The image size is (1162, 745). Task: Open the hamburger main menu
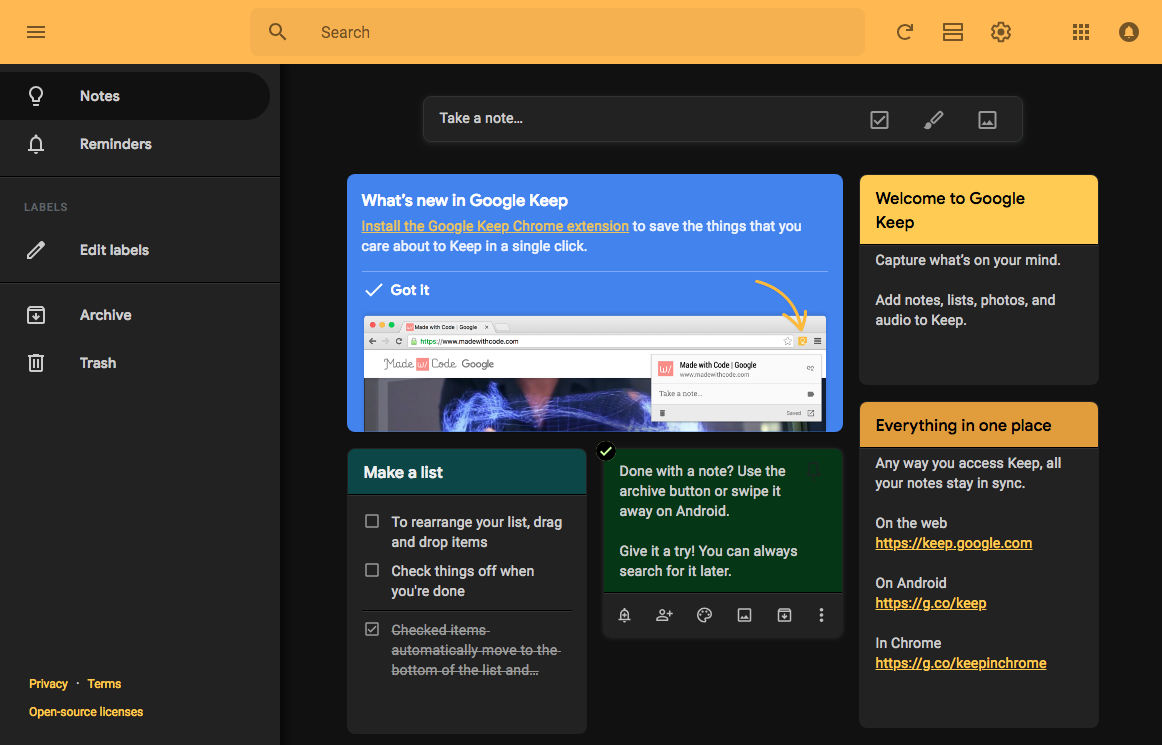(36, 32)
